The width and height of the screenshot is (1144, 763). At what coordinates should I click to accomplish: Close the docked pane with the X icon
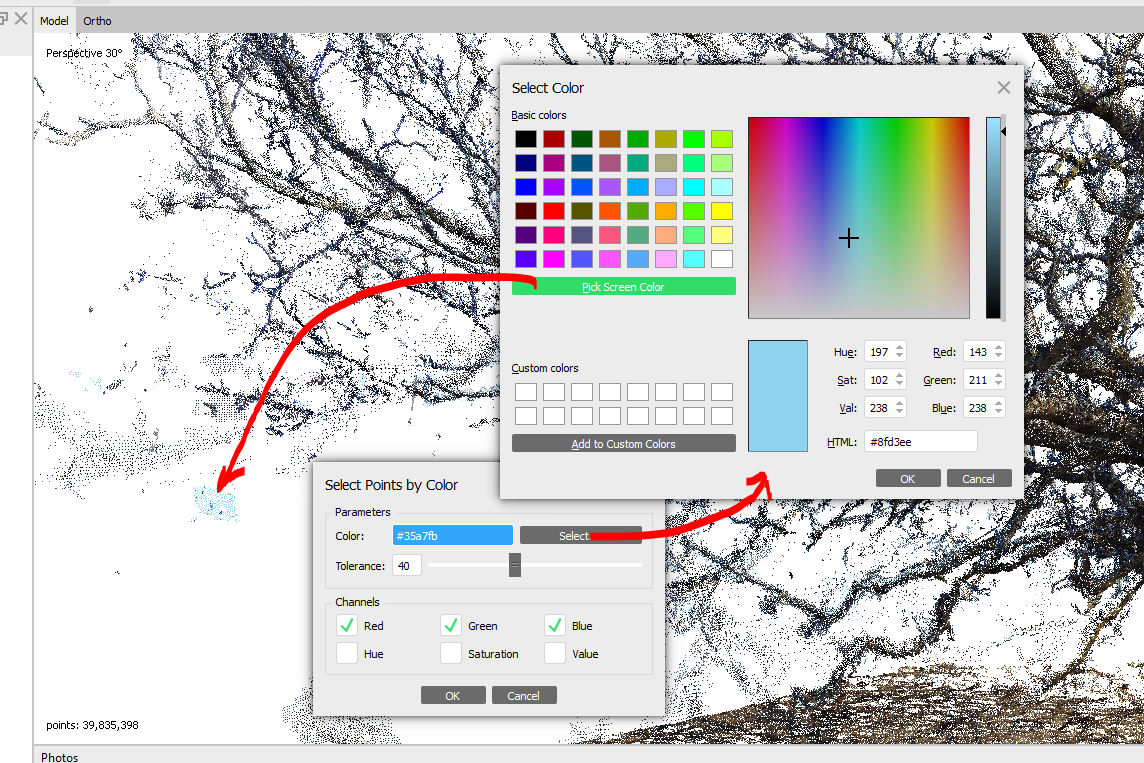pos(21,18)
